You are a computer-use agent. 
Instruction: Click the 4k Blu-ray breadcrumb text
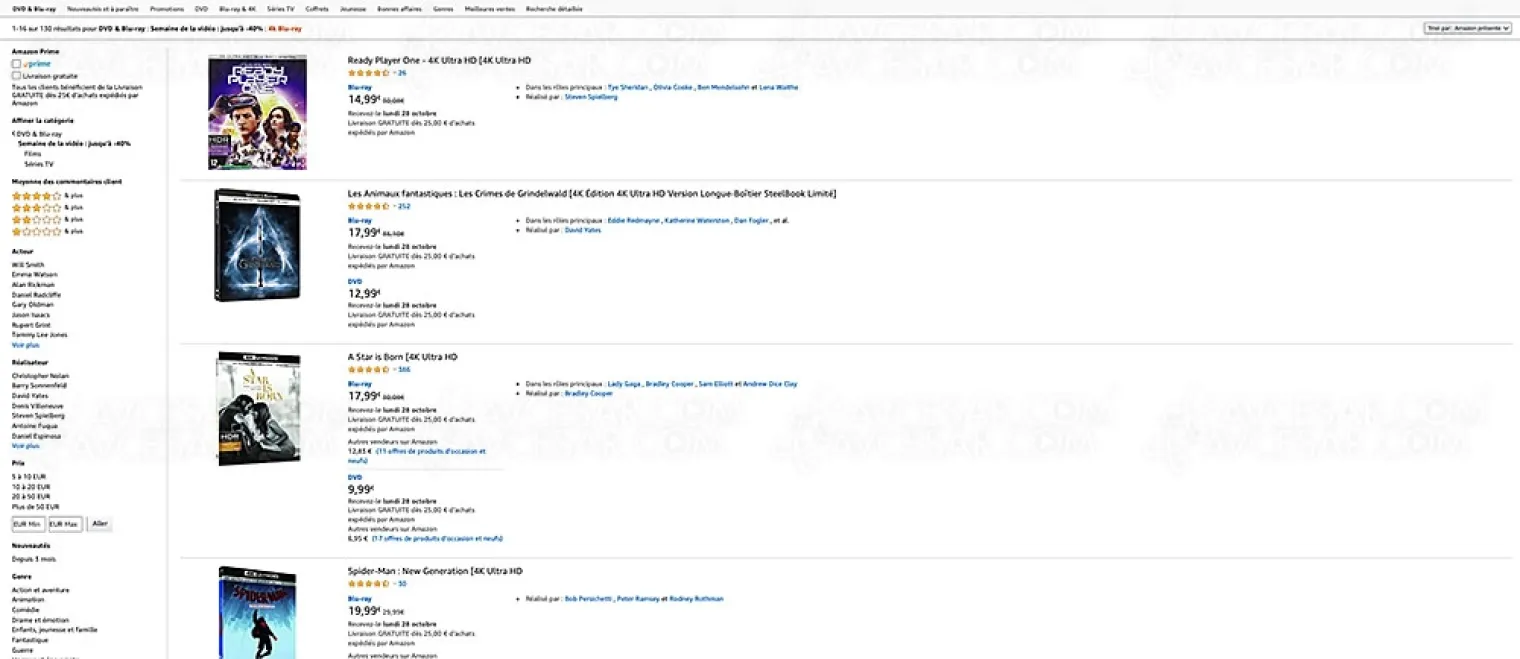point(285,29)
